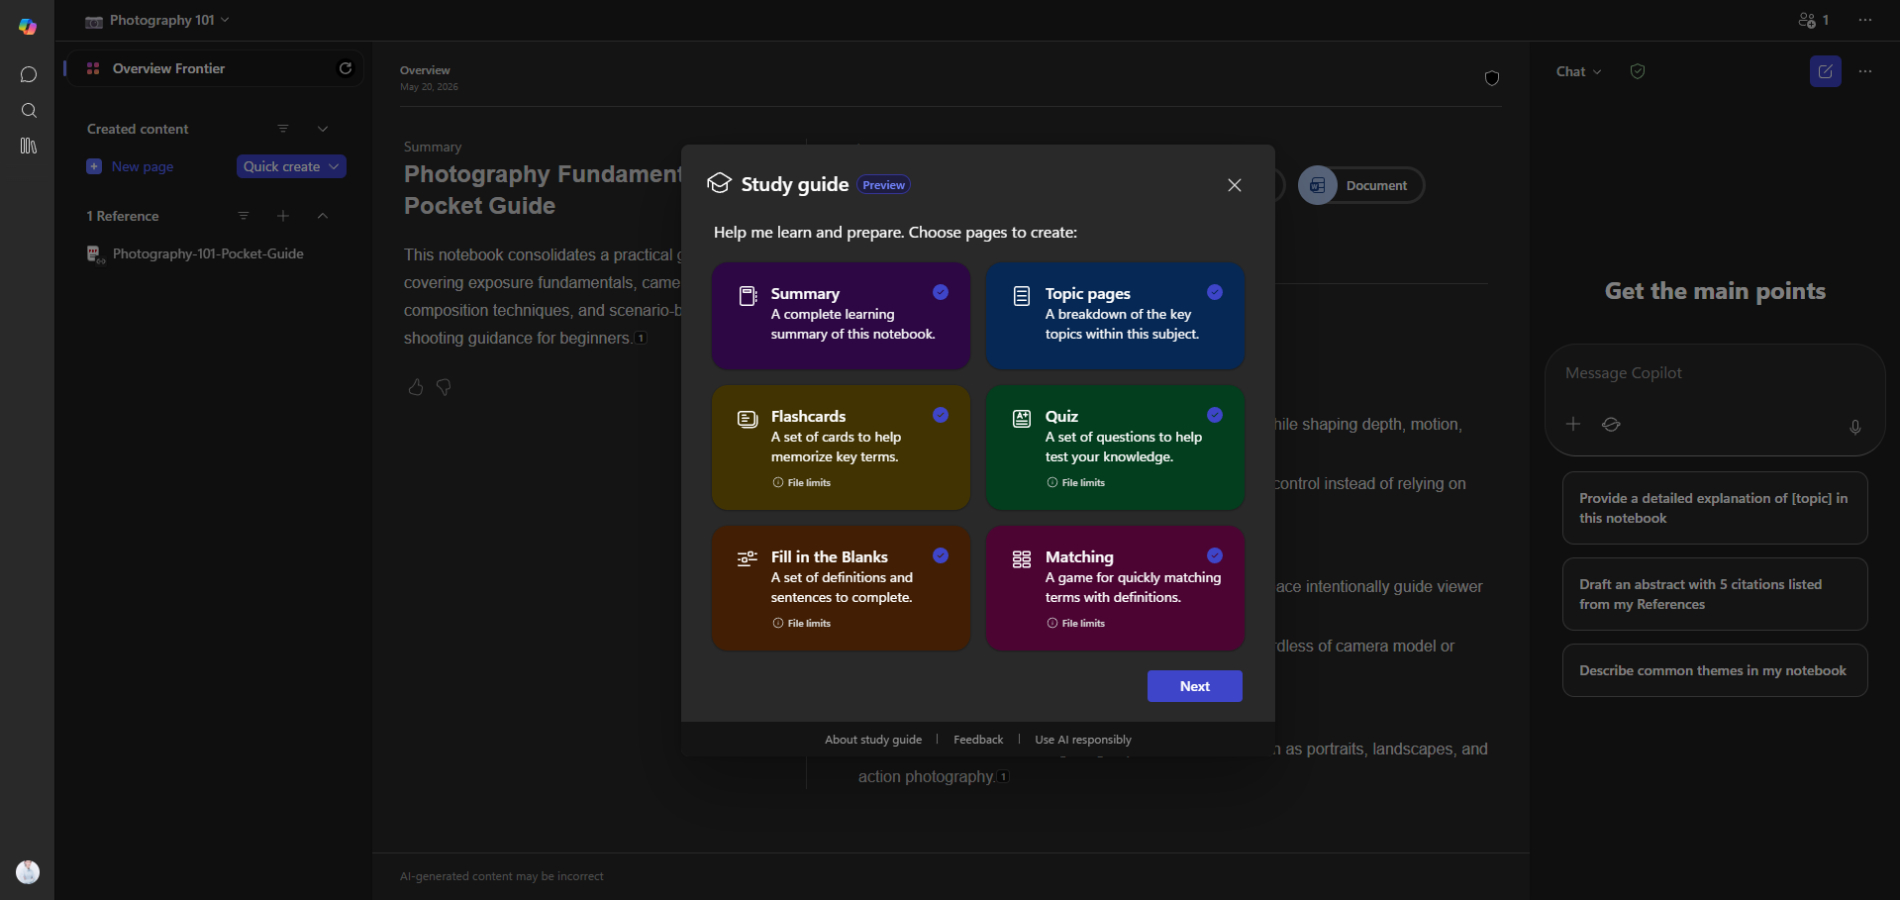Image resolution: width=1900 pixels, height=900 pixels.
Task: Click the shield icon in overview header
Action: coord(1491,78)
